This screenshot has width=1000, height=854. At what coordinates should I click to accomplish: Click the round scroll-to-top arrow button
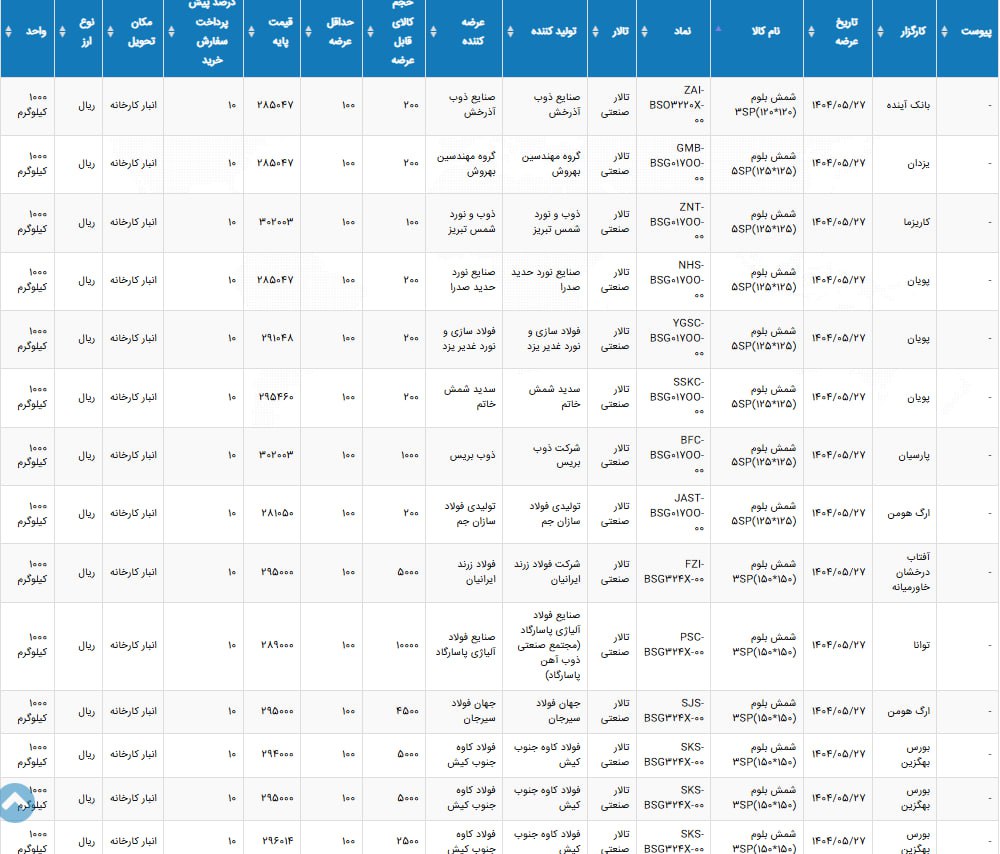[x=15, y=802]
